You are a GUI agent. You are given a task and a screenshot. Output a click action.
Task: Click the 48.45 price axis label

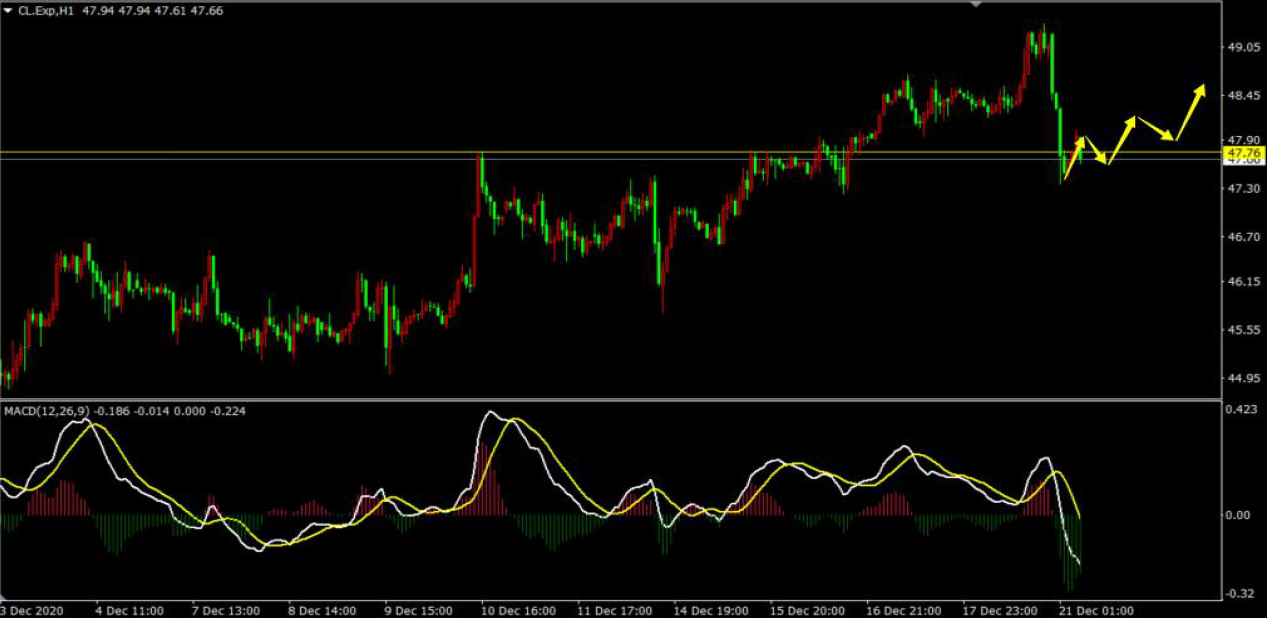pos(1243,96)
